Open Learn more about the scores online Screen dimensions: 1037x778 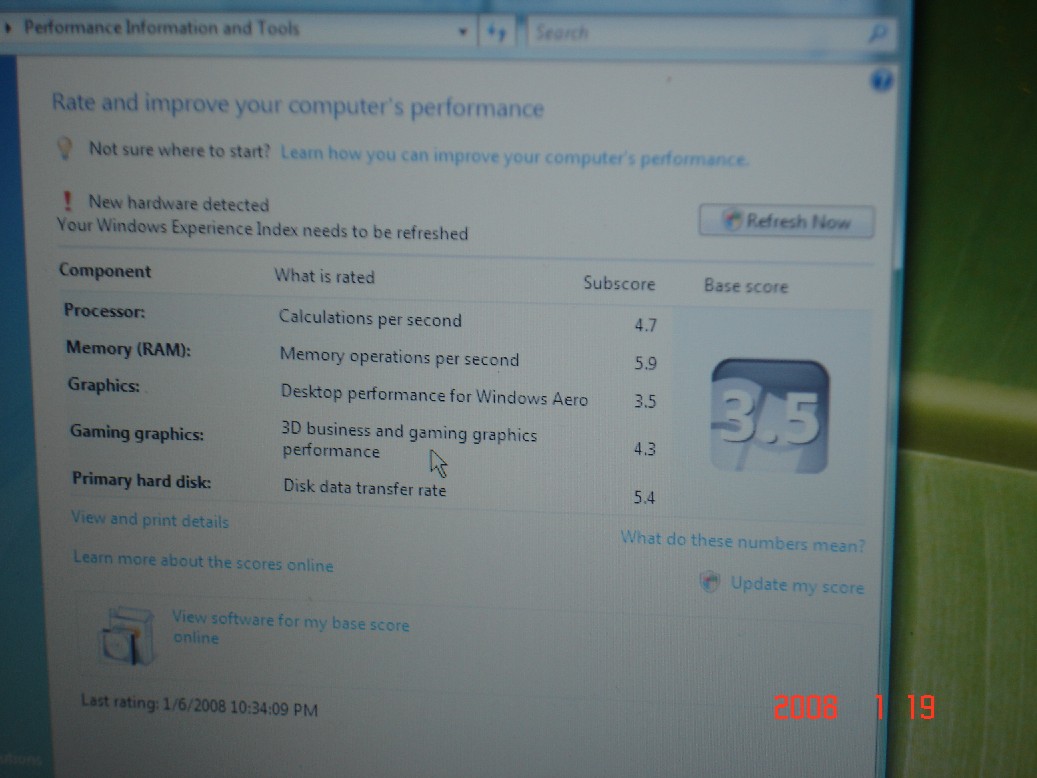pos(203,561)
